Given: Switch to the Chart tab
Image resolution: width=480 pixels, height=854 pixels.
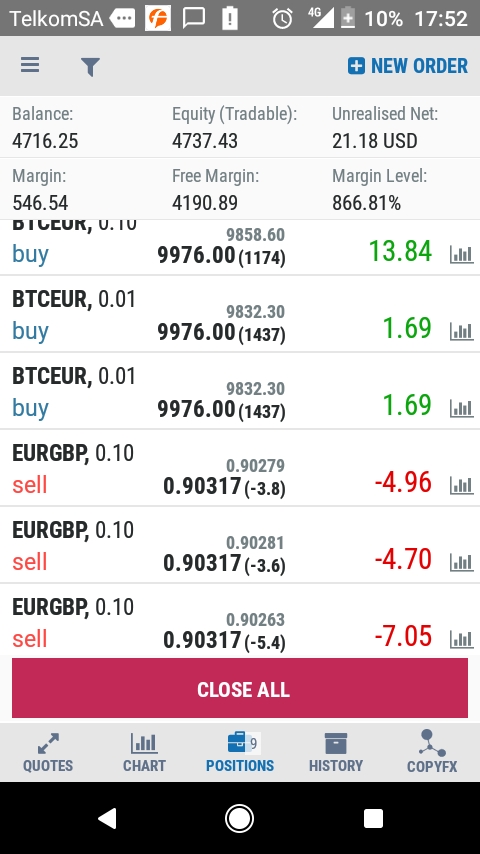Looking at the screenshot, I should tap(144, 753).
